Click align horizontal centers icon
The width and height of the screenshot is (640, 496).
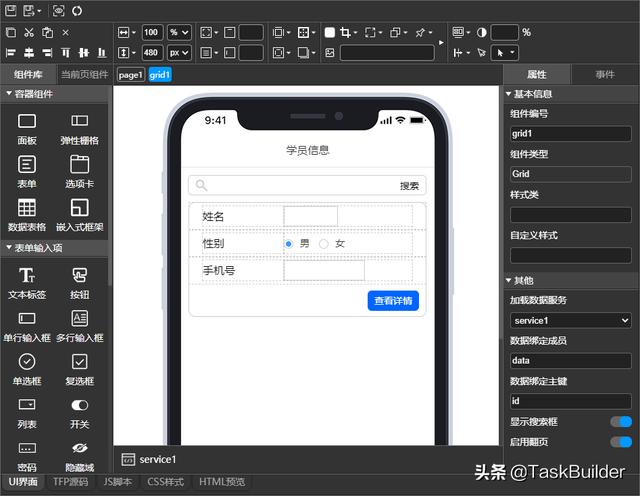(x=29, y=52)
